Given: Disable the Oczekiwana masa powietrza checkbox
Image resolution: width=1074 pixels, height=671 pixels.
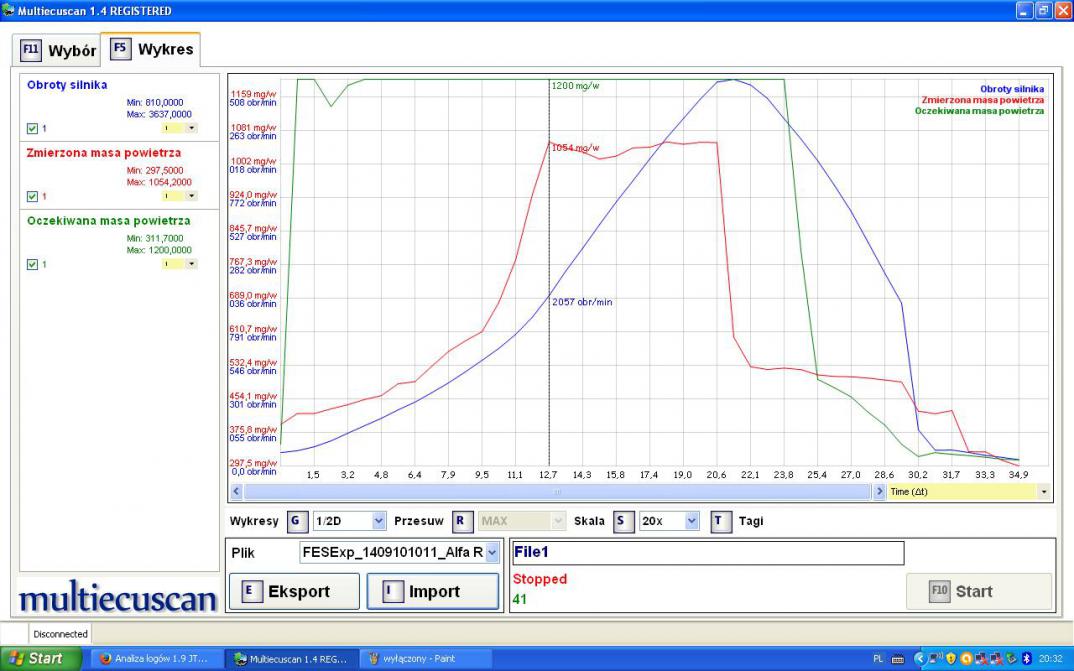Looking at the screenshot, I should 32,264.
